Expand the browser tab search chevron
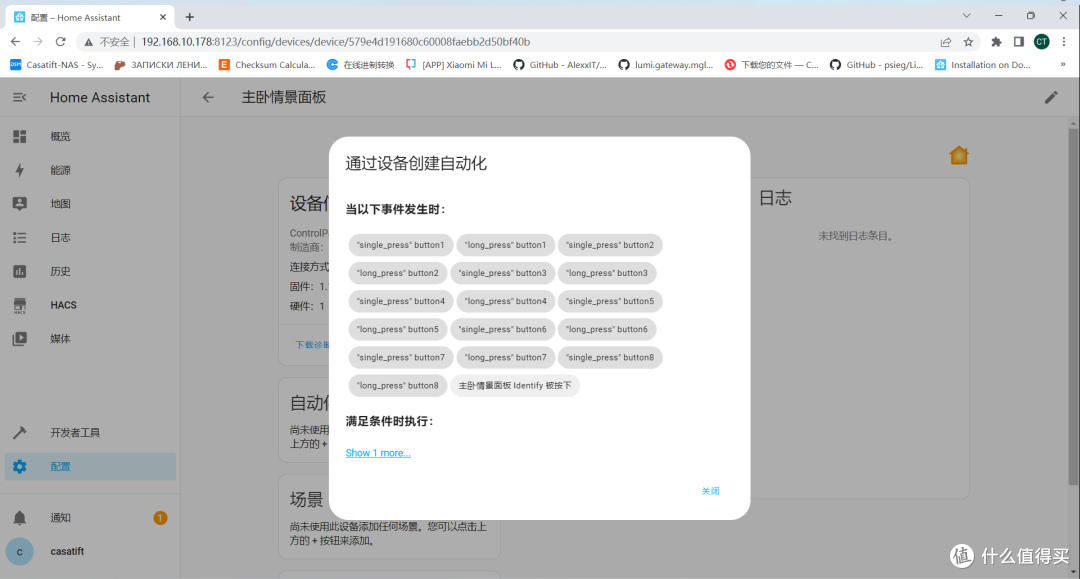Image resolution: width=1080 pixels, height=579 pixels. tap(966, 15)
